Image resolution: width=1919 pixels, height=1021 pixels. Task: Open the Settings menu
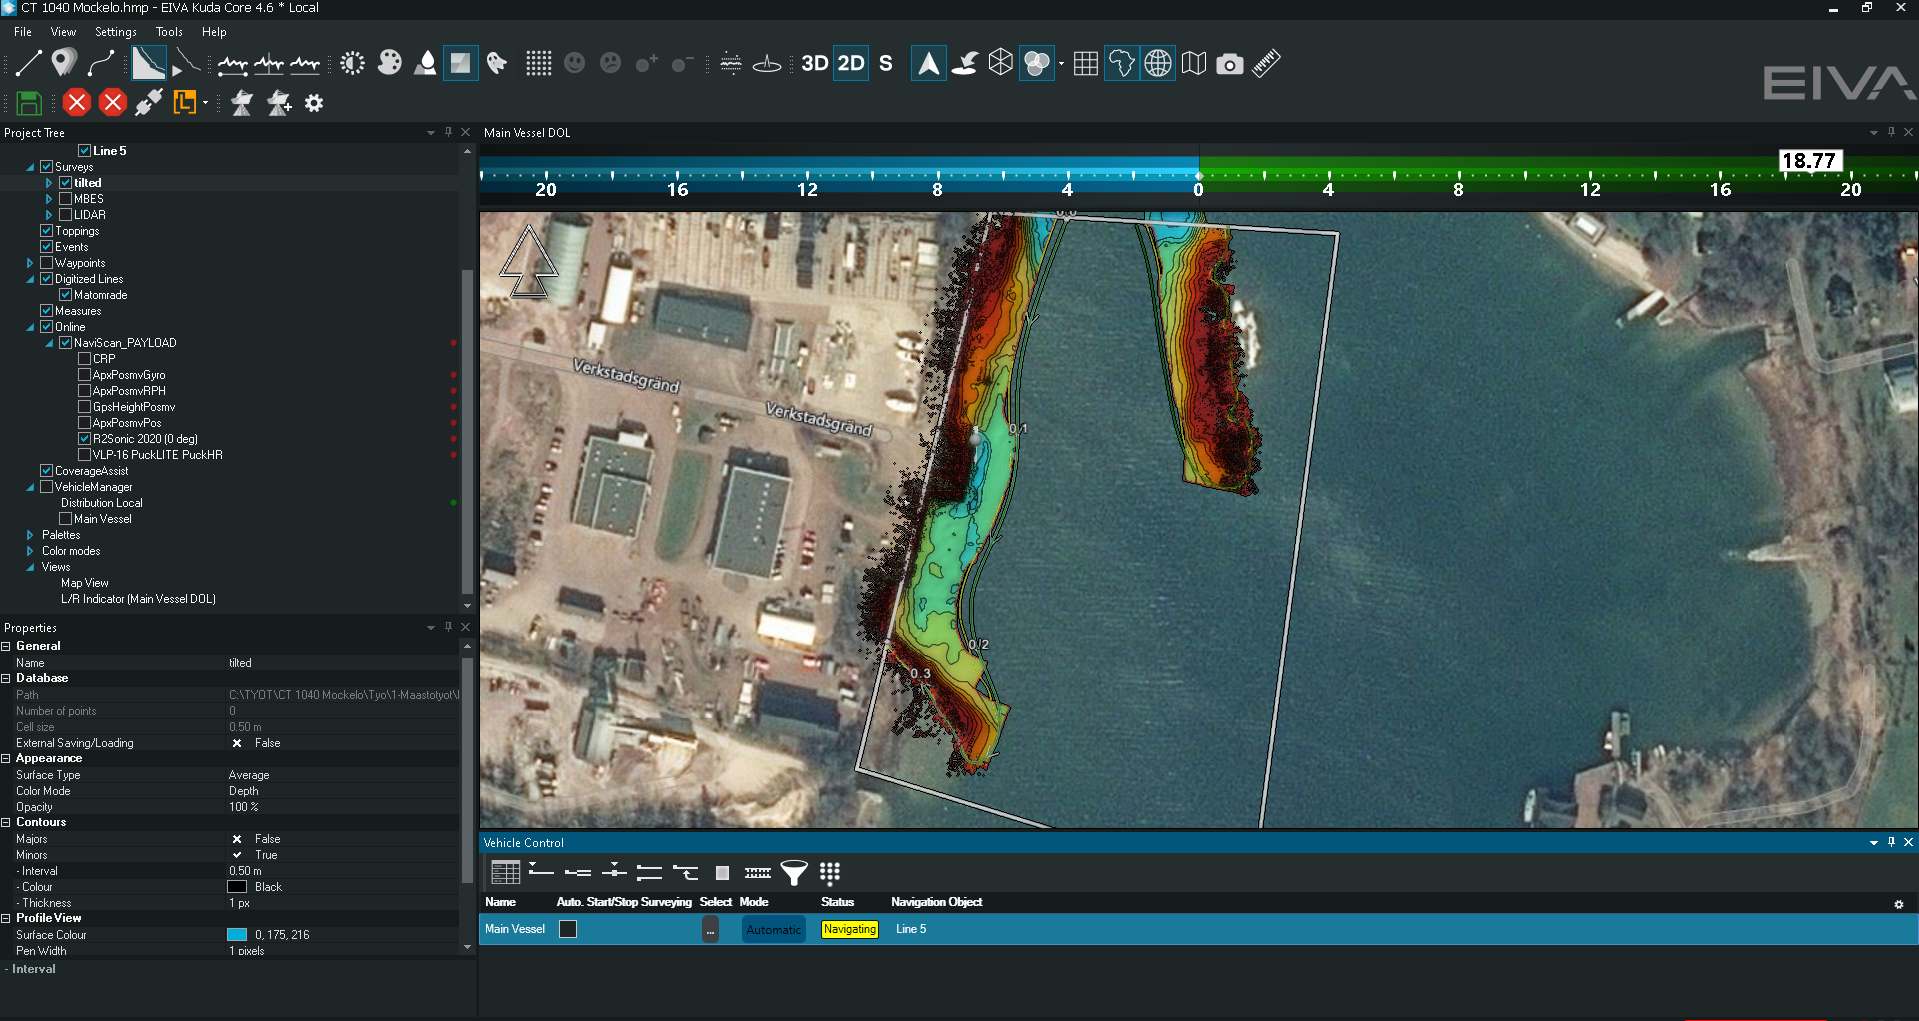[x=115, y=32]
